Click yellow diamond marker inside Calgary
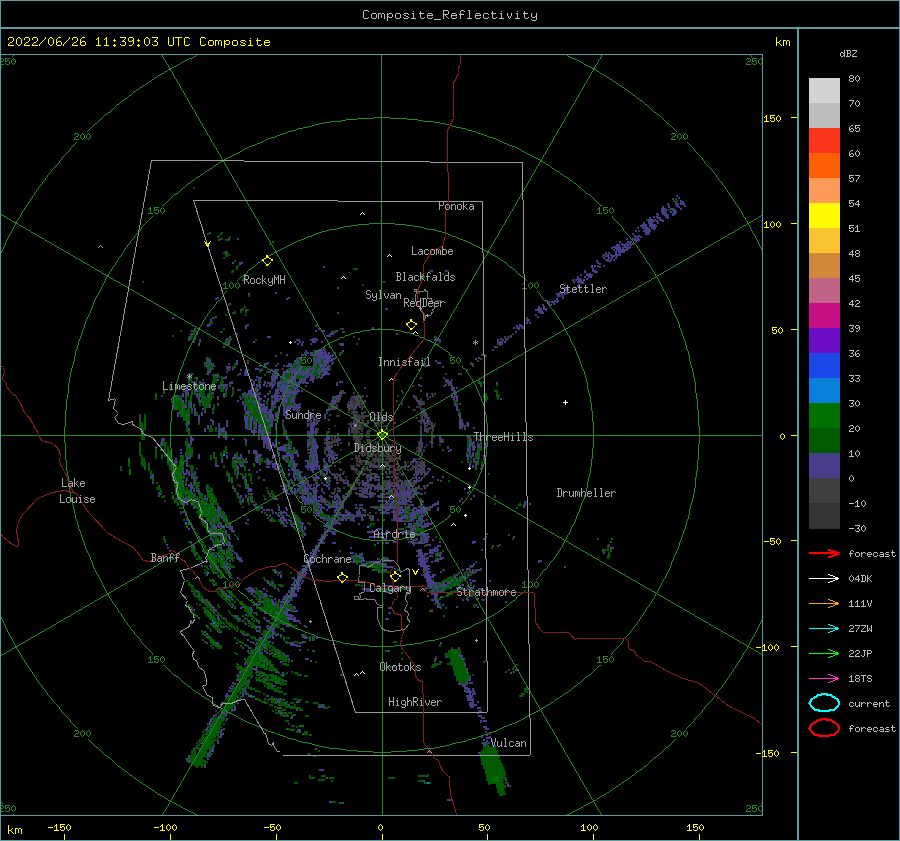Screen dimensions: 900x841 click(x=395, y=576)
